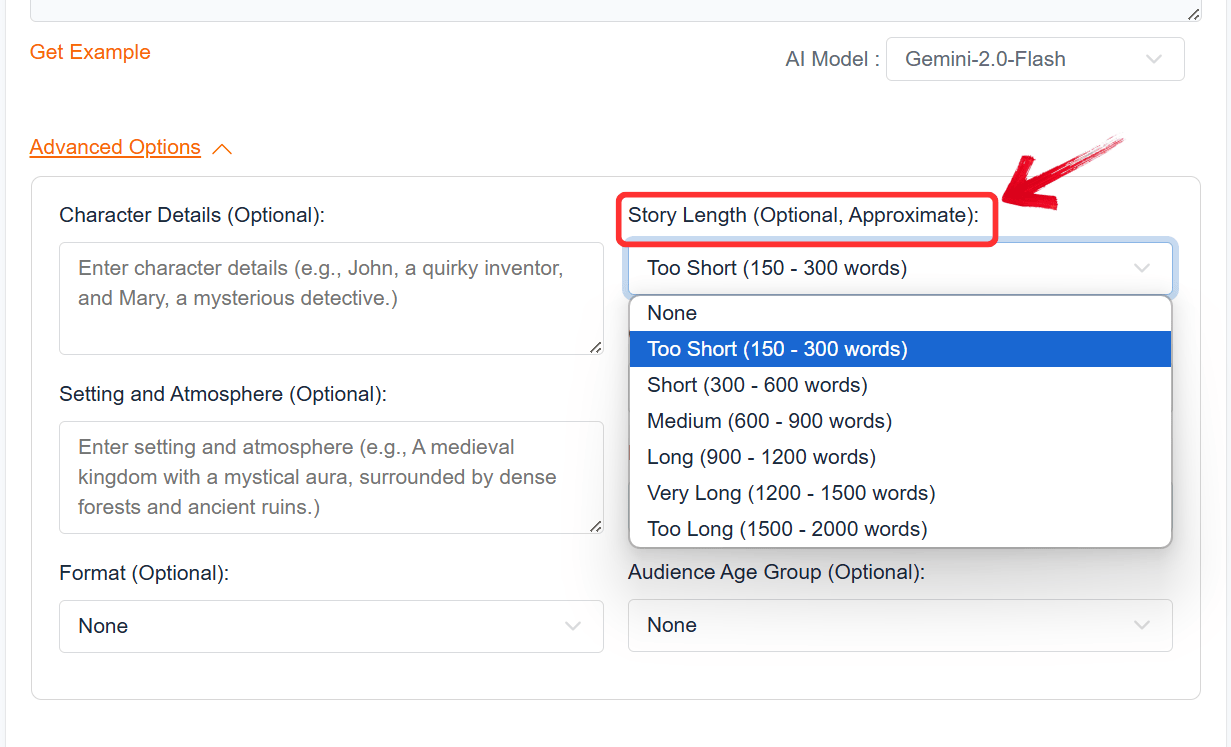Click the Character Details resize handle

pyautogui.click(x=596, y=347)
